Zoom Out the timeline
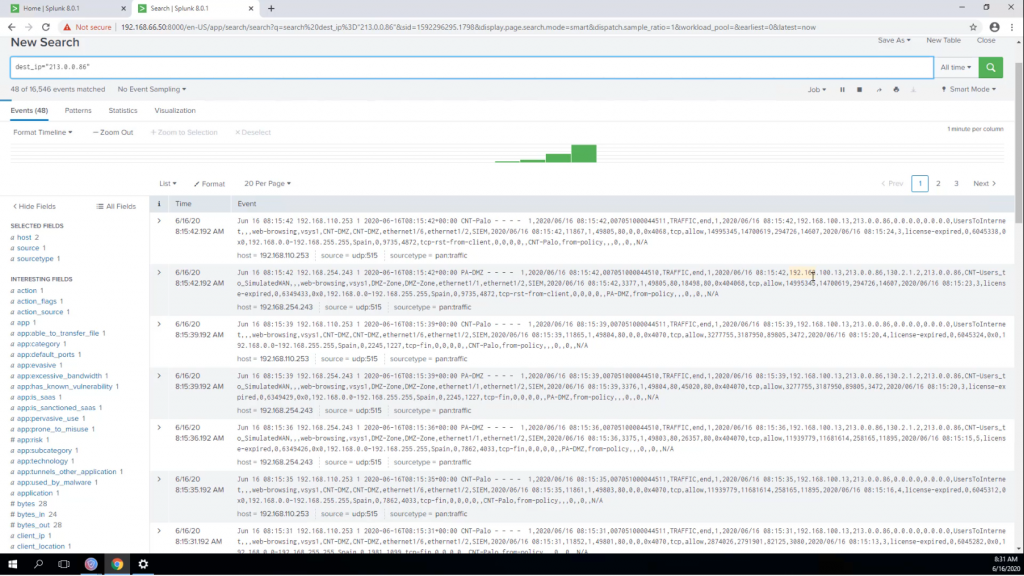The width and height of the screenshot is (1024, 576). [x=113, y=133]
